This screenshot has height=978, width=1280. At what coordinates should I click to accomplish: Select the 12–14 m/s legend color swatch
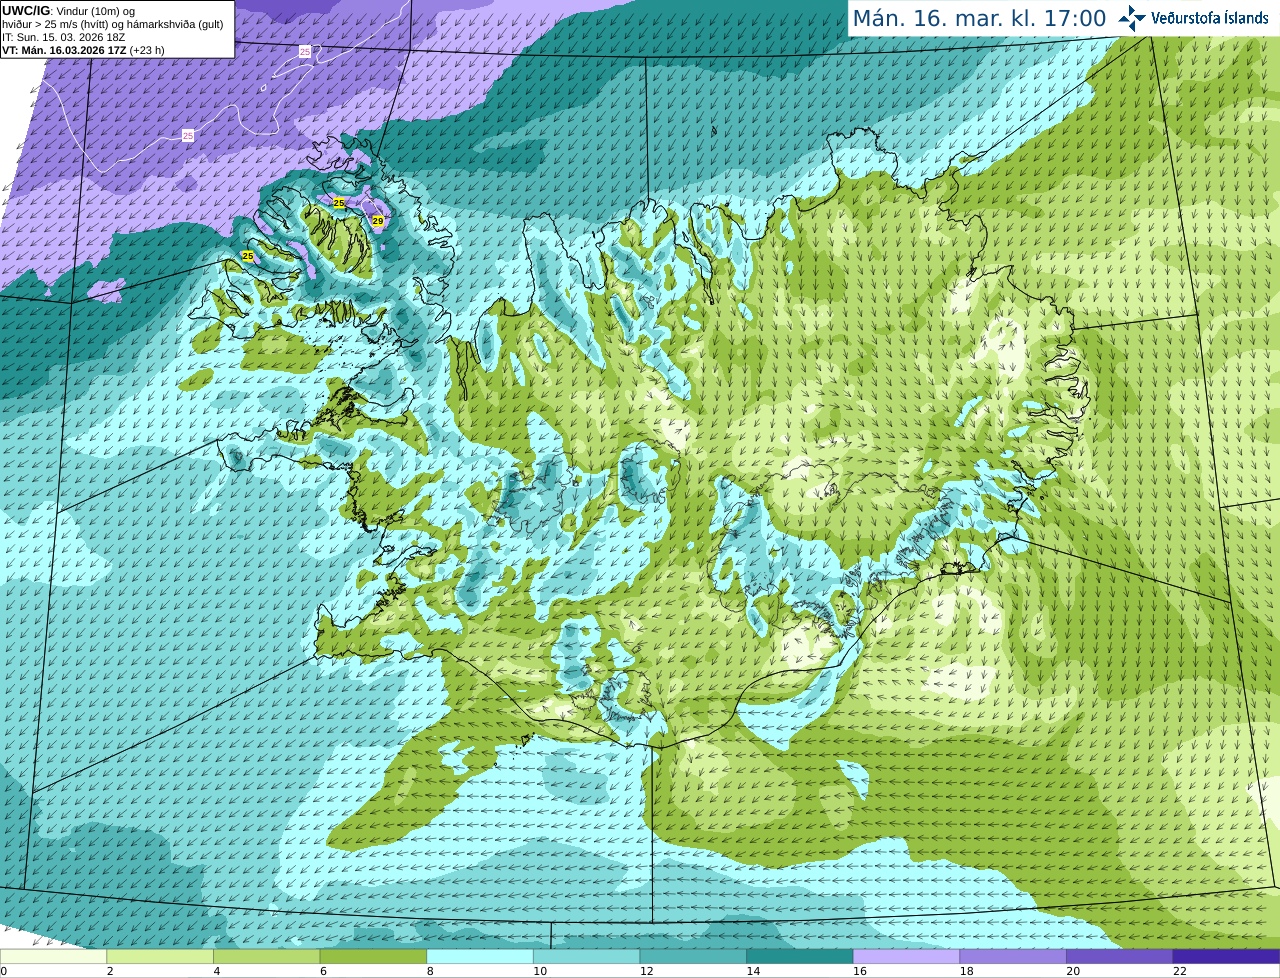point(693,956)
